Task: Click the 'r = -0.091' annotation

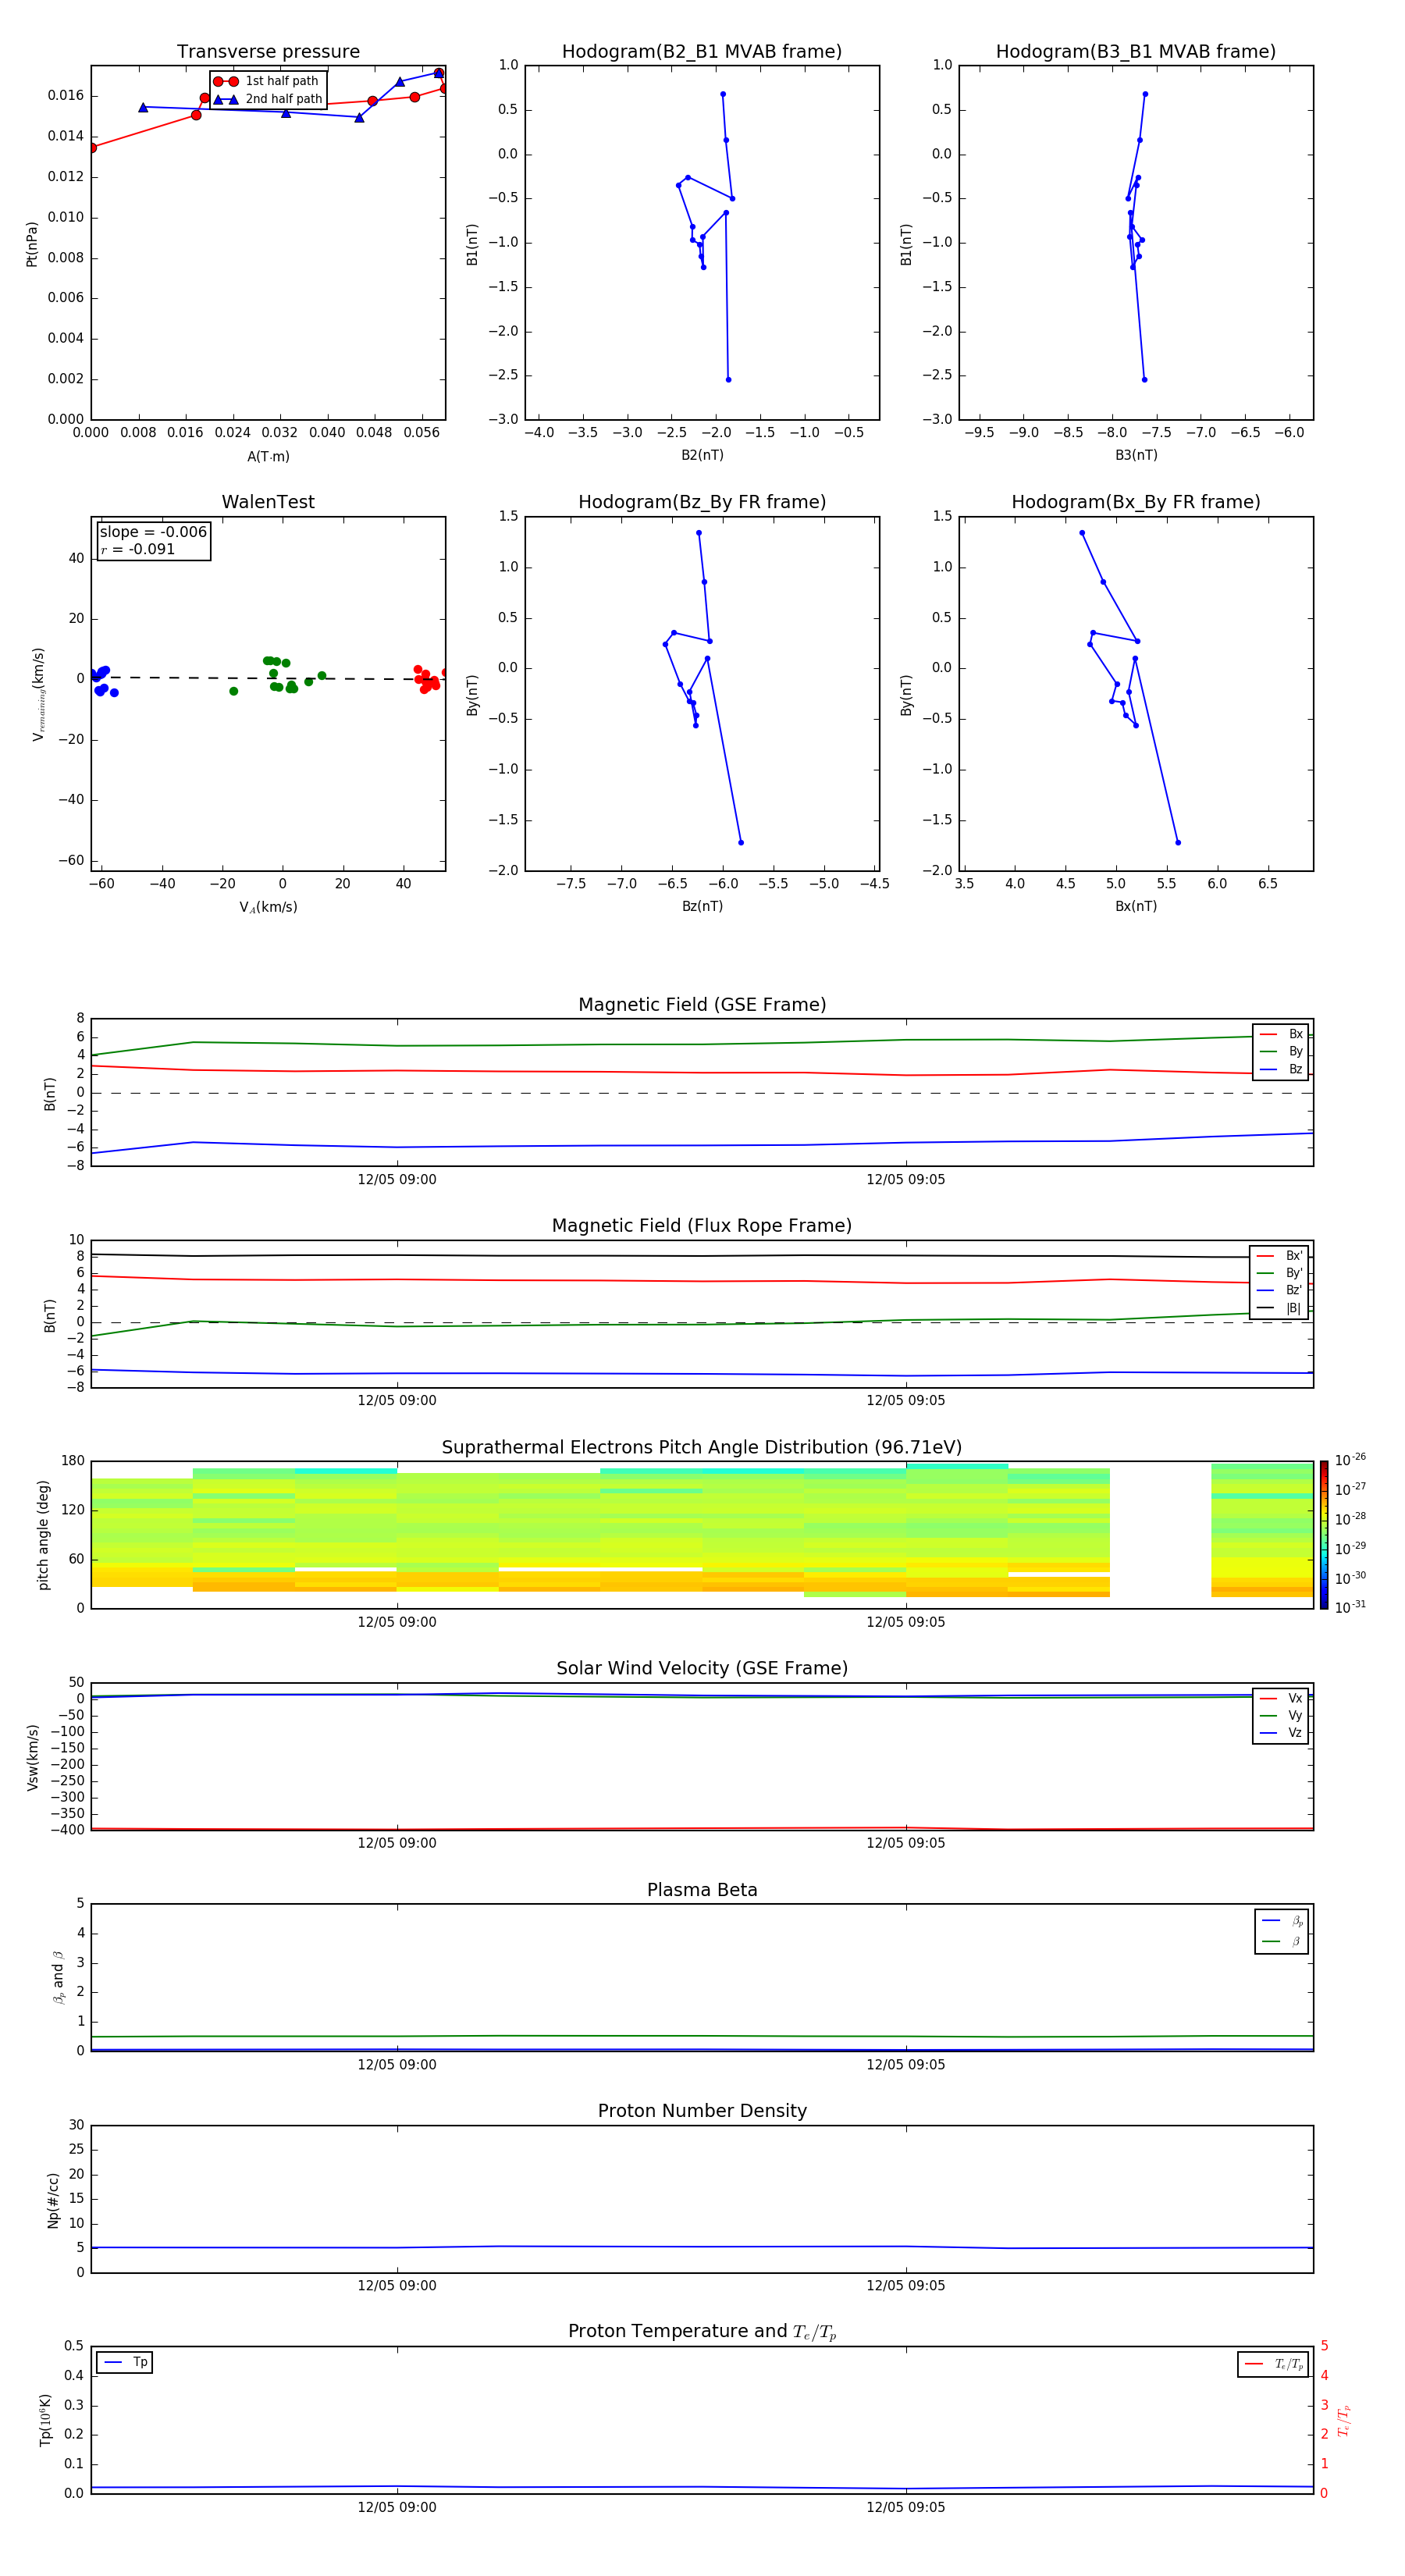Action: click(x=138, y=549)
